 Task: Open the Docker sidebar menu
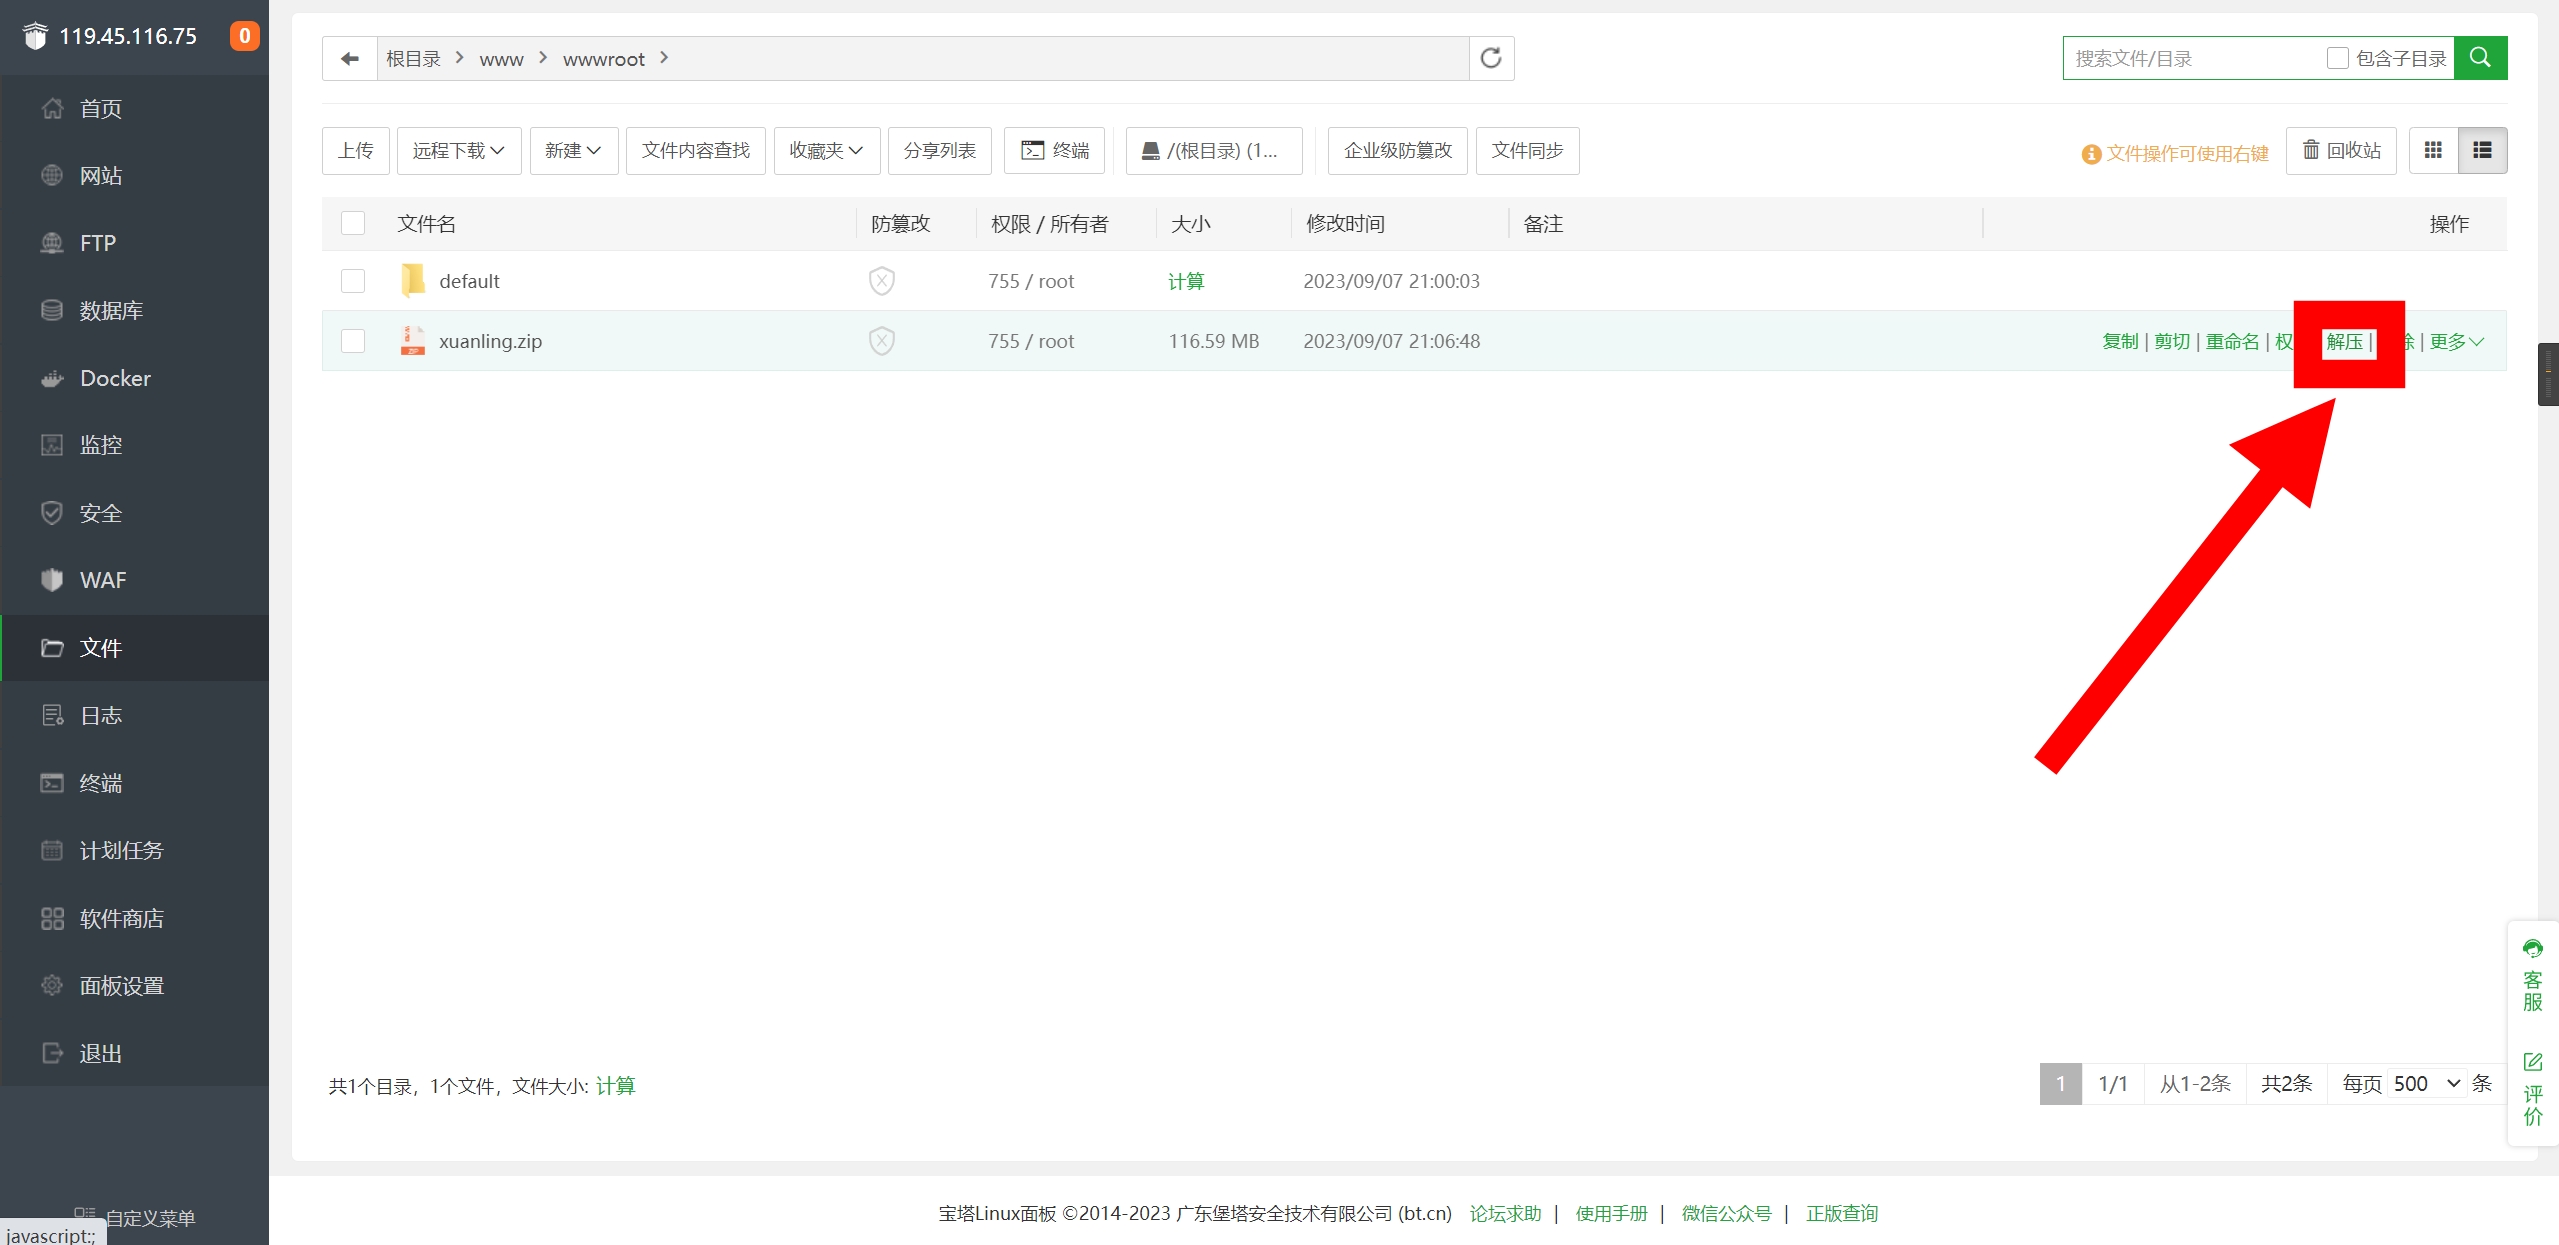coord(115,378)
